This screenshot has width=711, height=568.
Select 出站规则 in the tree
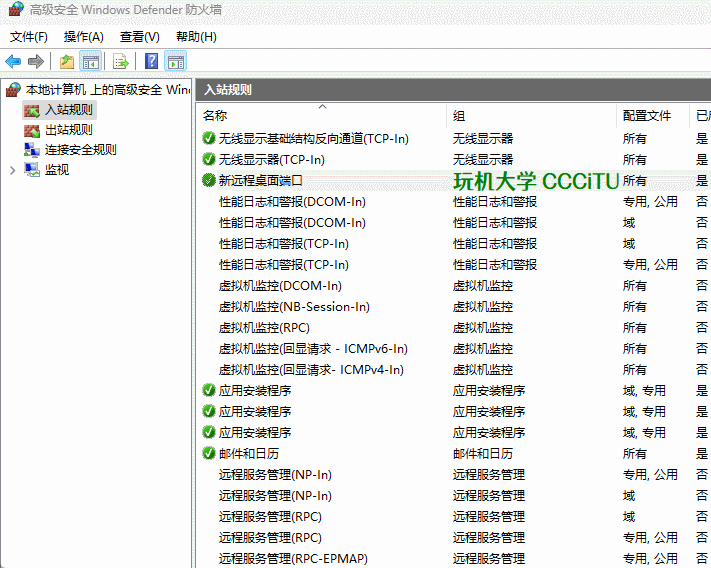click(68, 130)
